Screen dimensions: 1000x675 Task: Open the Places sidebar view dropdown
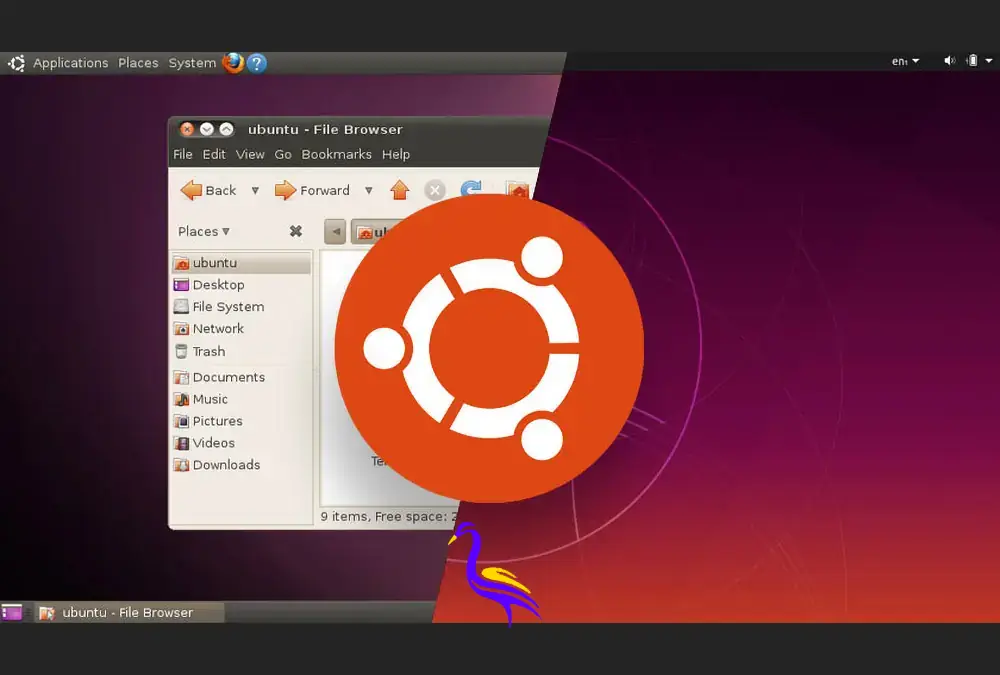(204, 232)
